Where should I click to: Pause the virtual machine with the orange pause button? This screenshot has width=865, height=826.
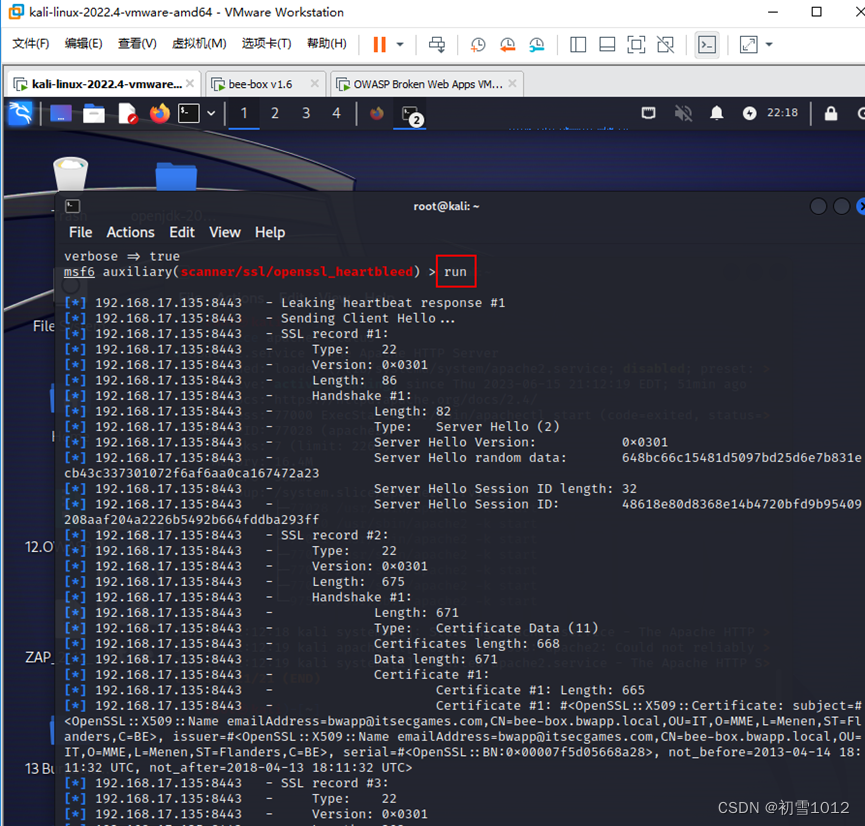(x=379, y=45)
